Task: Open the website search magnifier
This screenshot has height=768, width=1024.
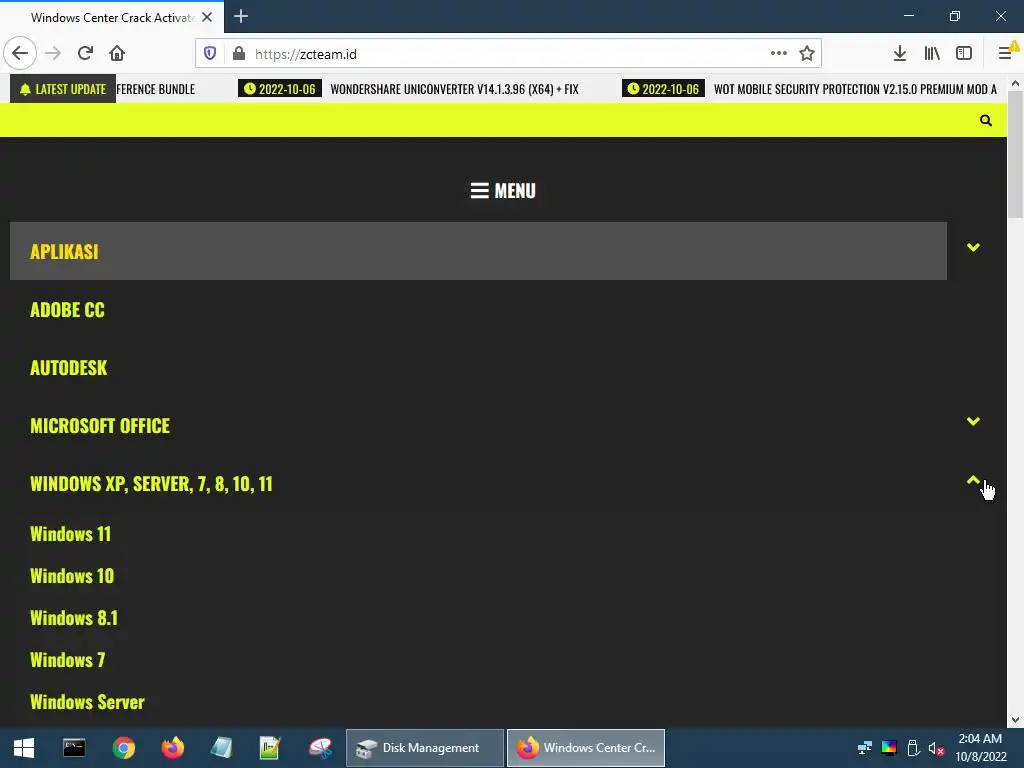Action: tap(985, 120)
